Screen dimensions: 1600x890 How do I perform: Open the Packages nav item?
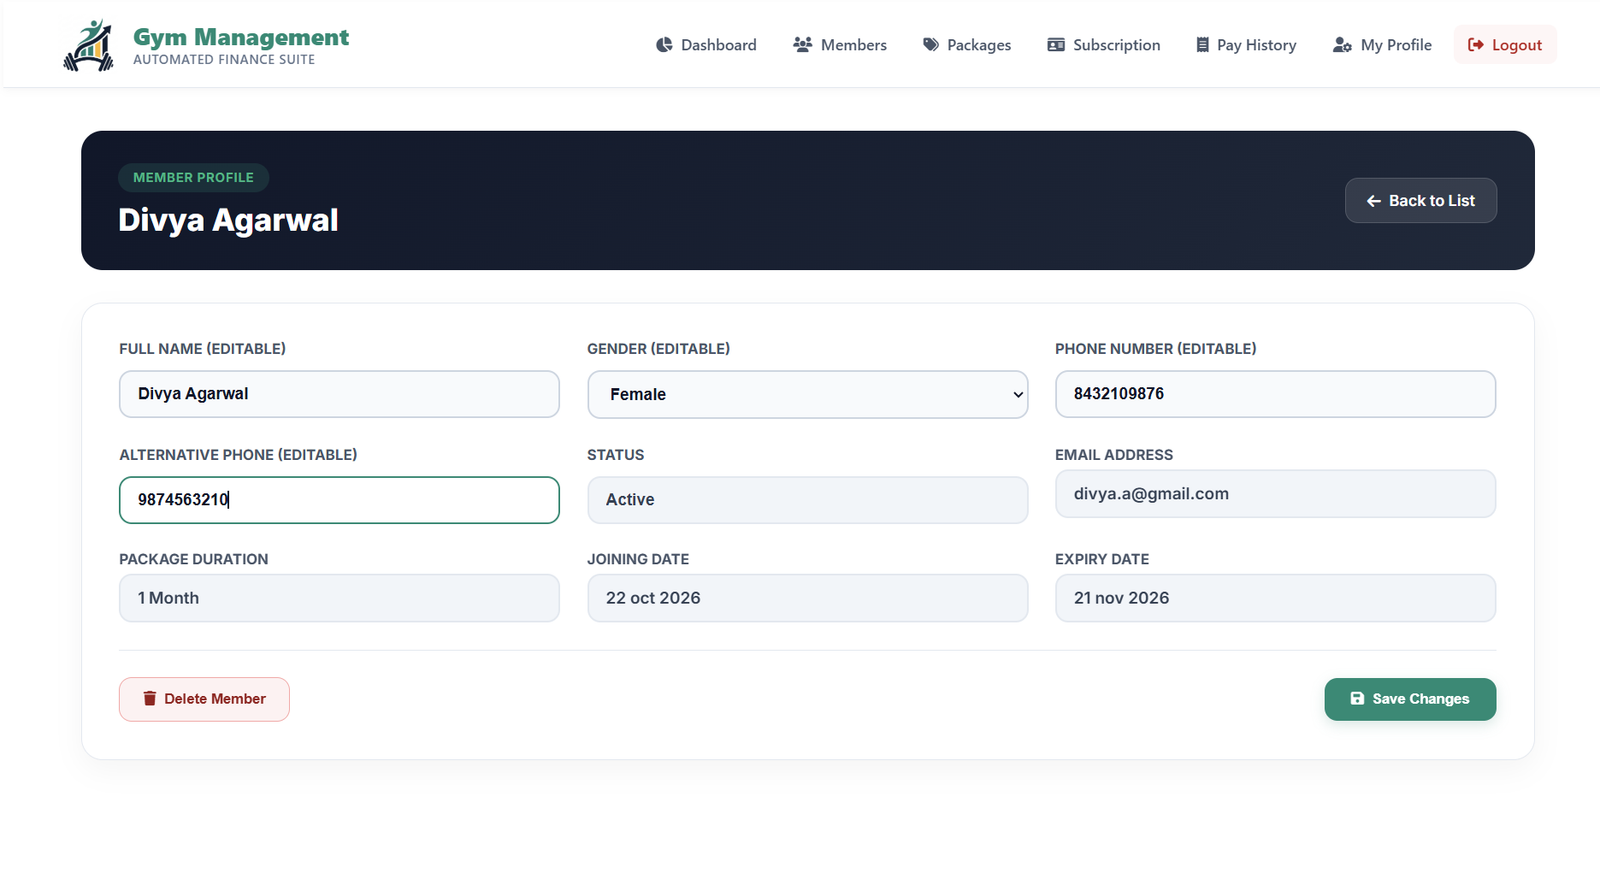coord(967,45)
